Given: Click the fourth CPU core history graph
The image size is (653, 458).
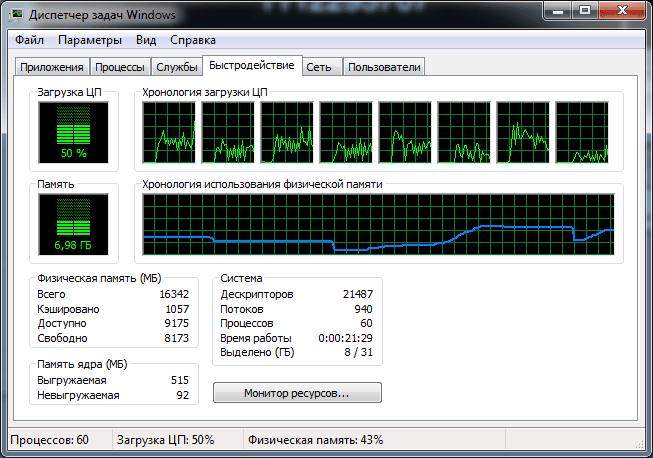Looking at the screenshot, I should pos(346,132).
